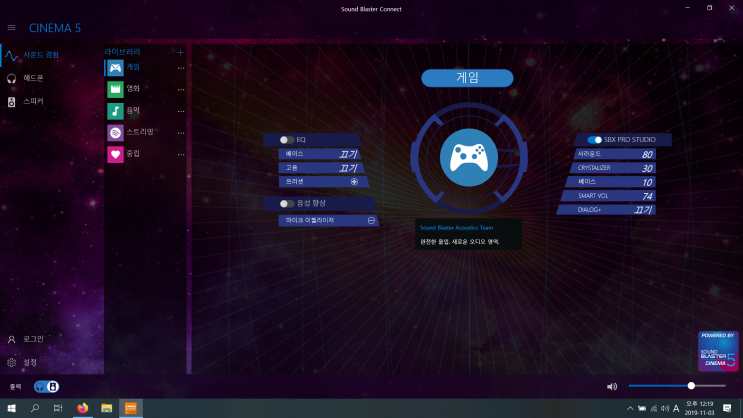Open the taskbar search

tap(35, 408)
